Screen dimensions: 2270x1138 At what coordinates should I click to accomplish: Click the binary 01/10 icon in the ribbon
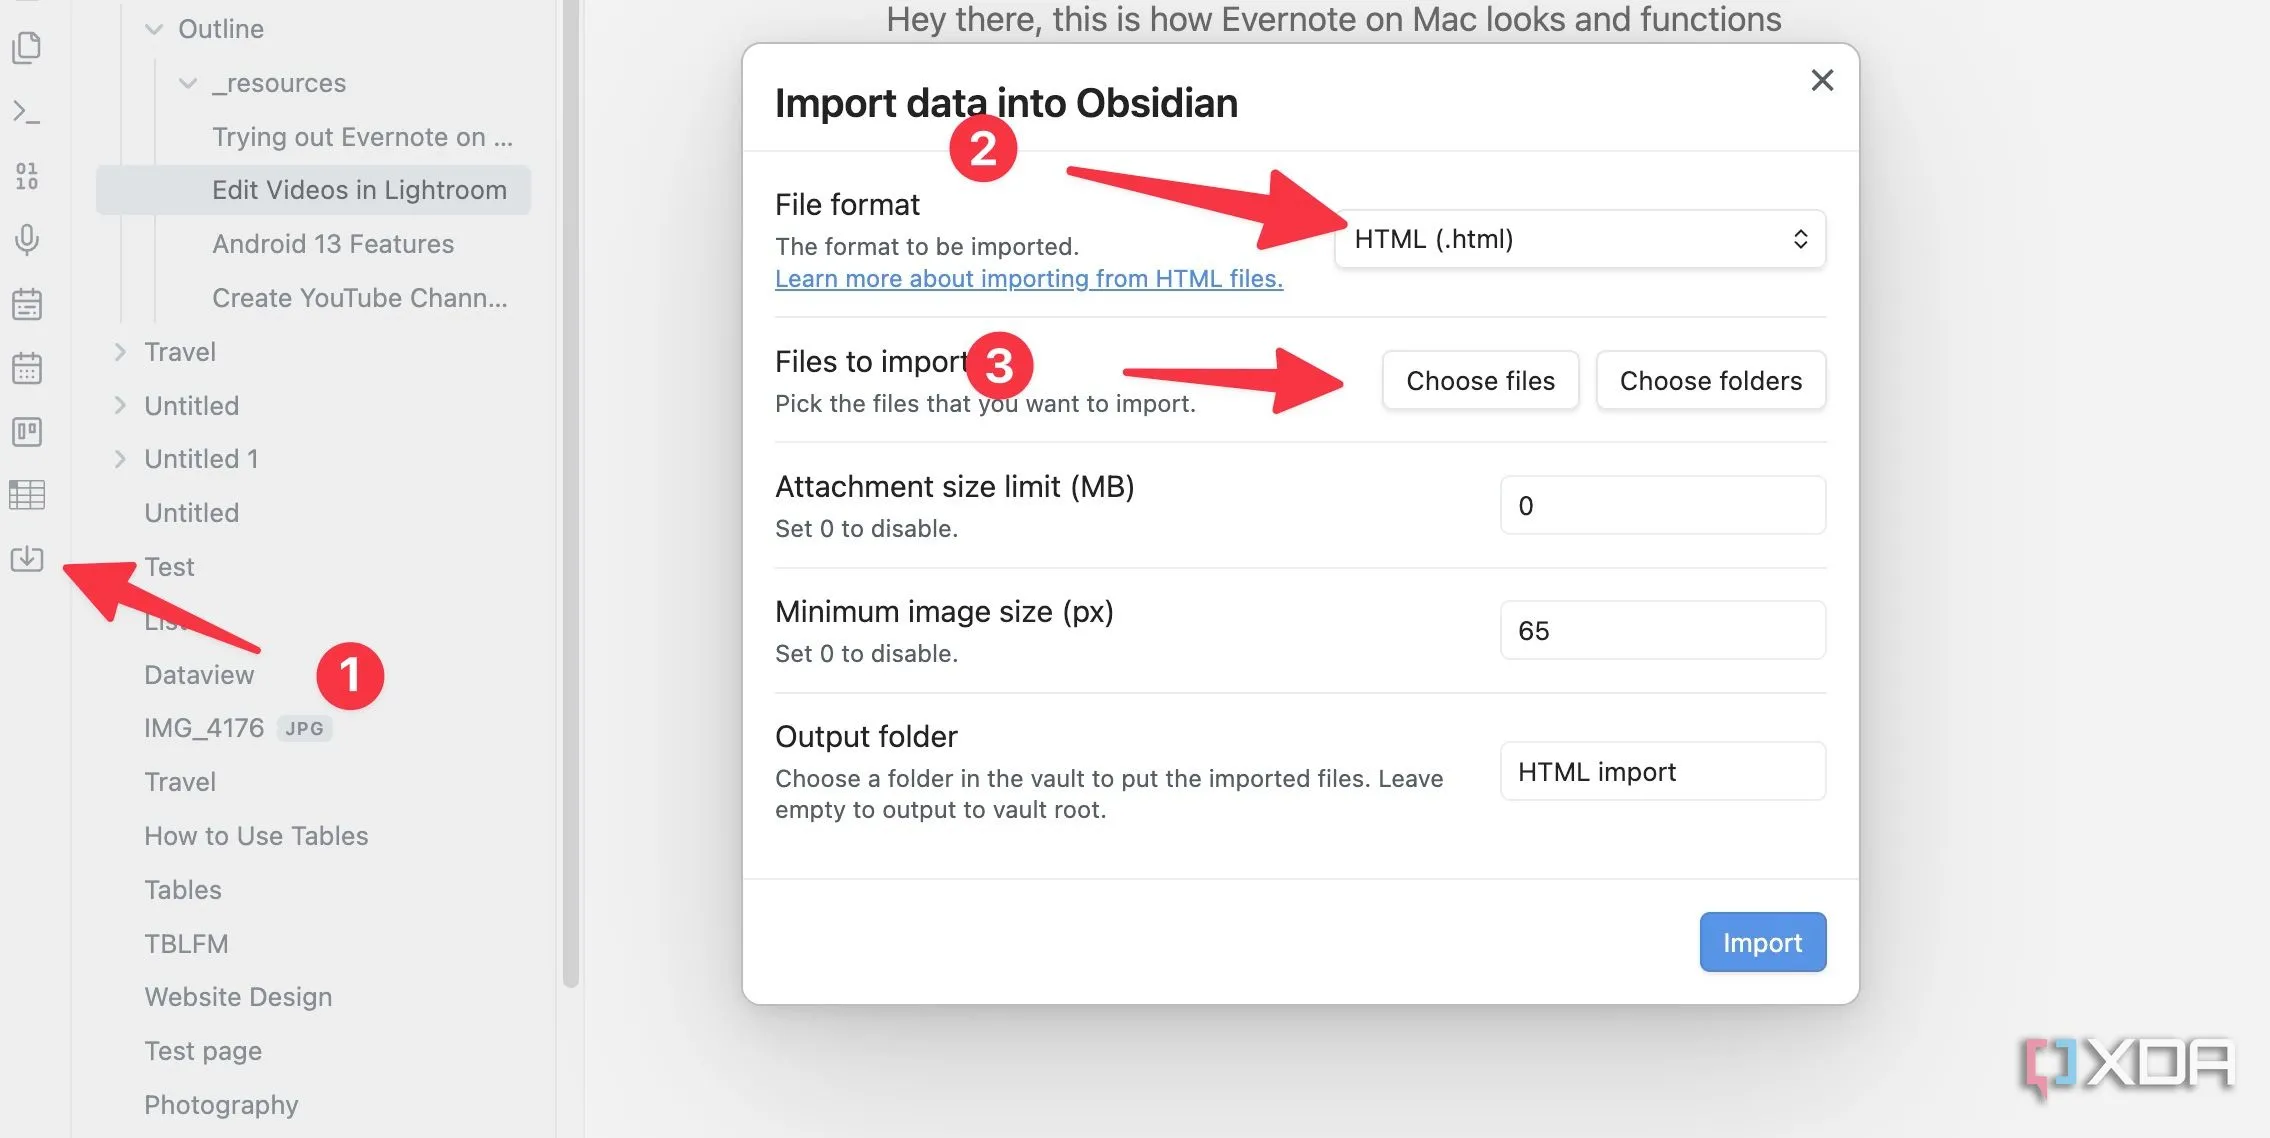[x=27, y=176]
